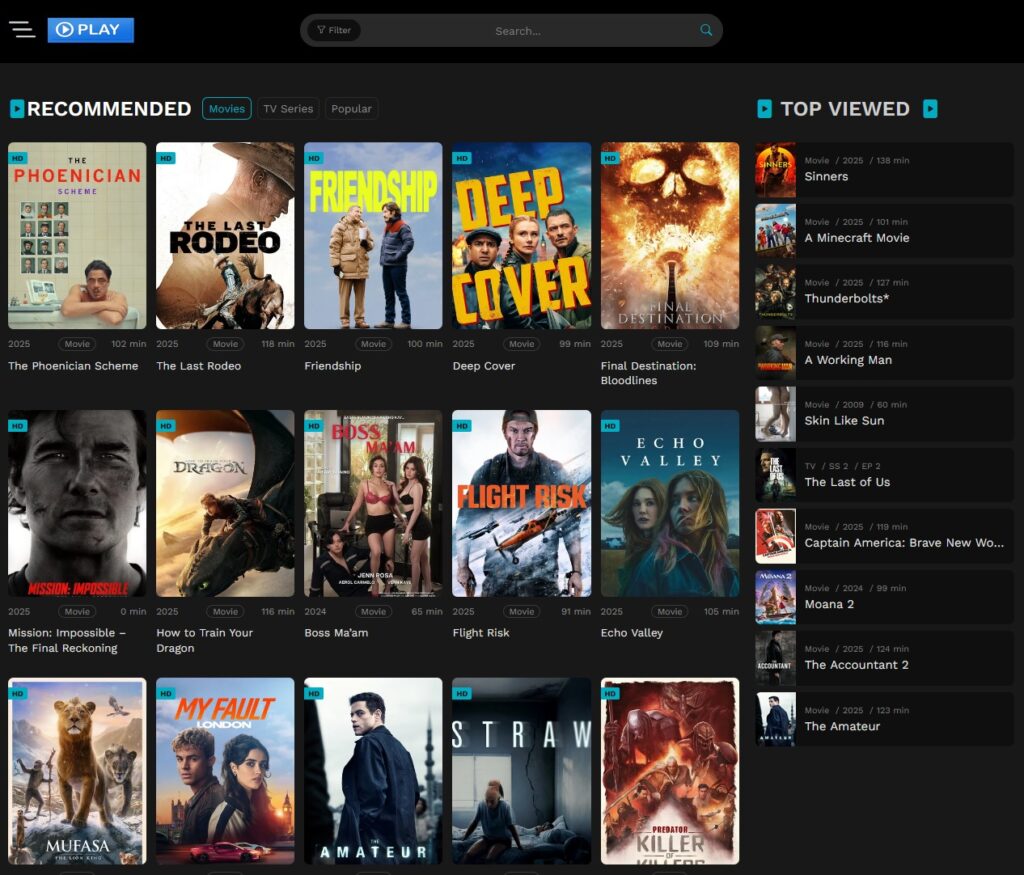This screenshot has width=1024, height=875.
Task: Click the search magnifier icon
Action: 705,30
